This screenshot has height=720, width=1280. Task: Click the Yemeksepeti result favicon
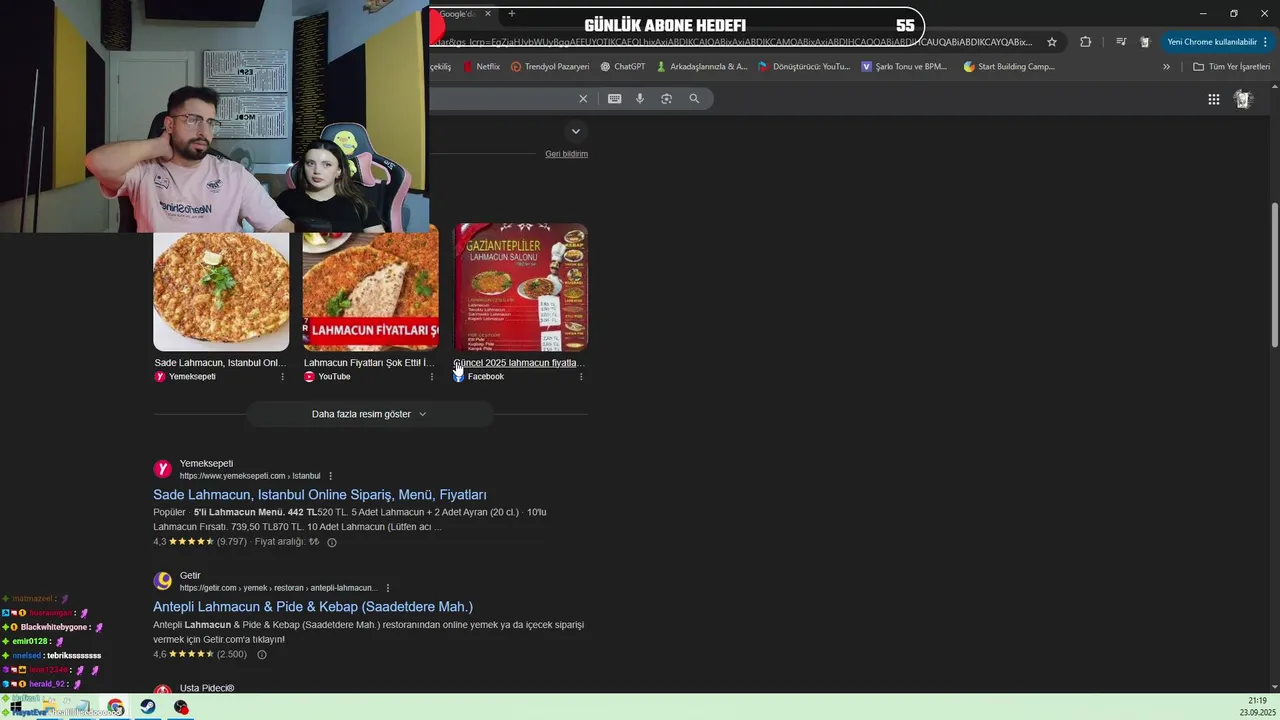[x=163, y=469]
